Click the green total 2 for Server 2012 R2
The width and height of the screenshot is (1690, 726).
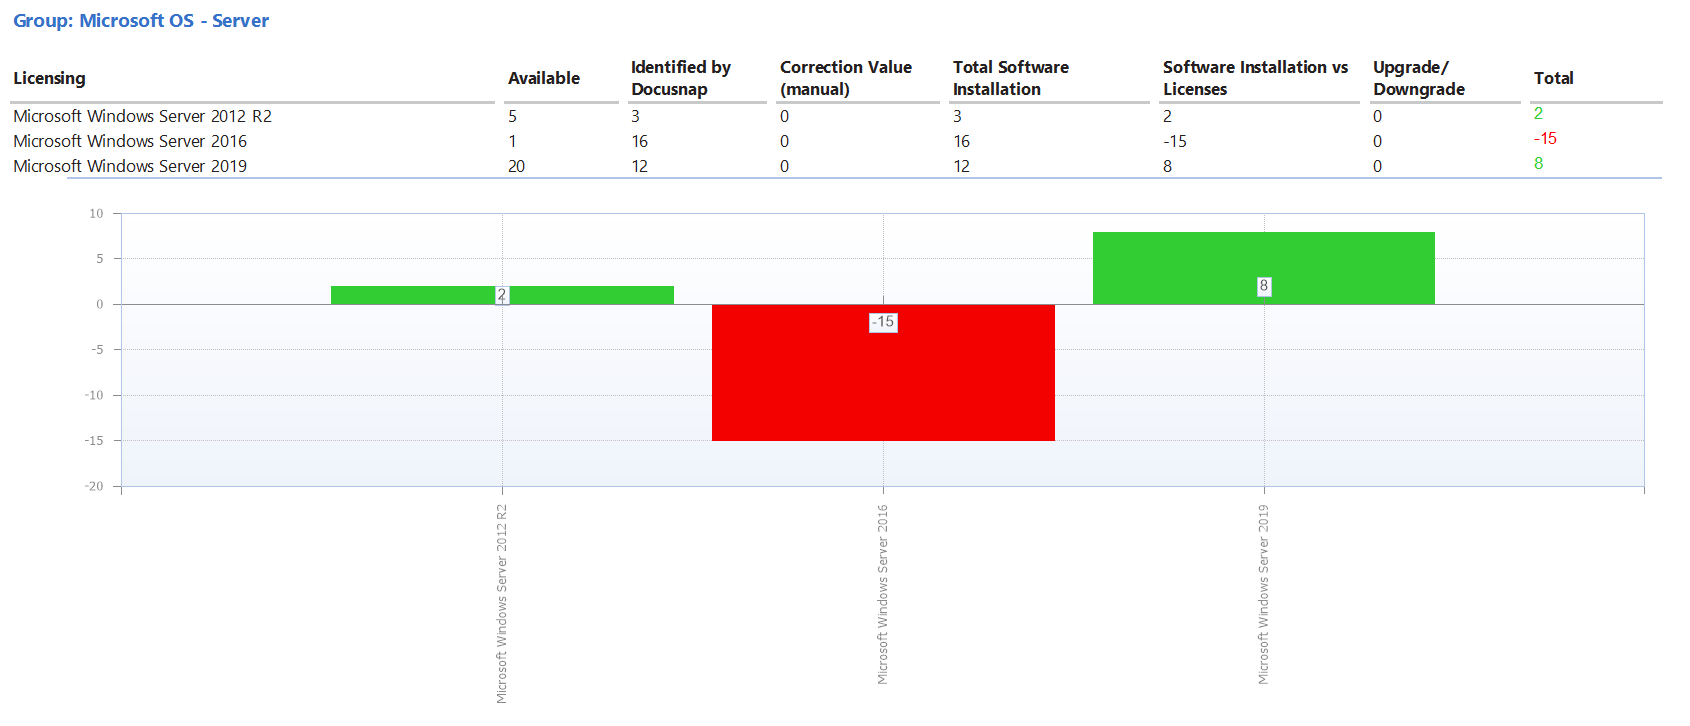(1539, 113)
